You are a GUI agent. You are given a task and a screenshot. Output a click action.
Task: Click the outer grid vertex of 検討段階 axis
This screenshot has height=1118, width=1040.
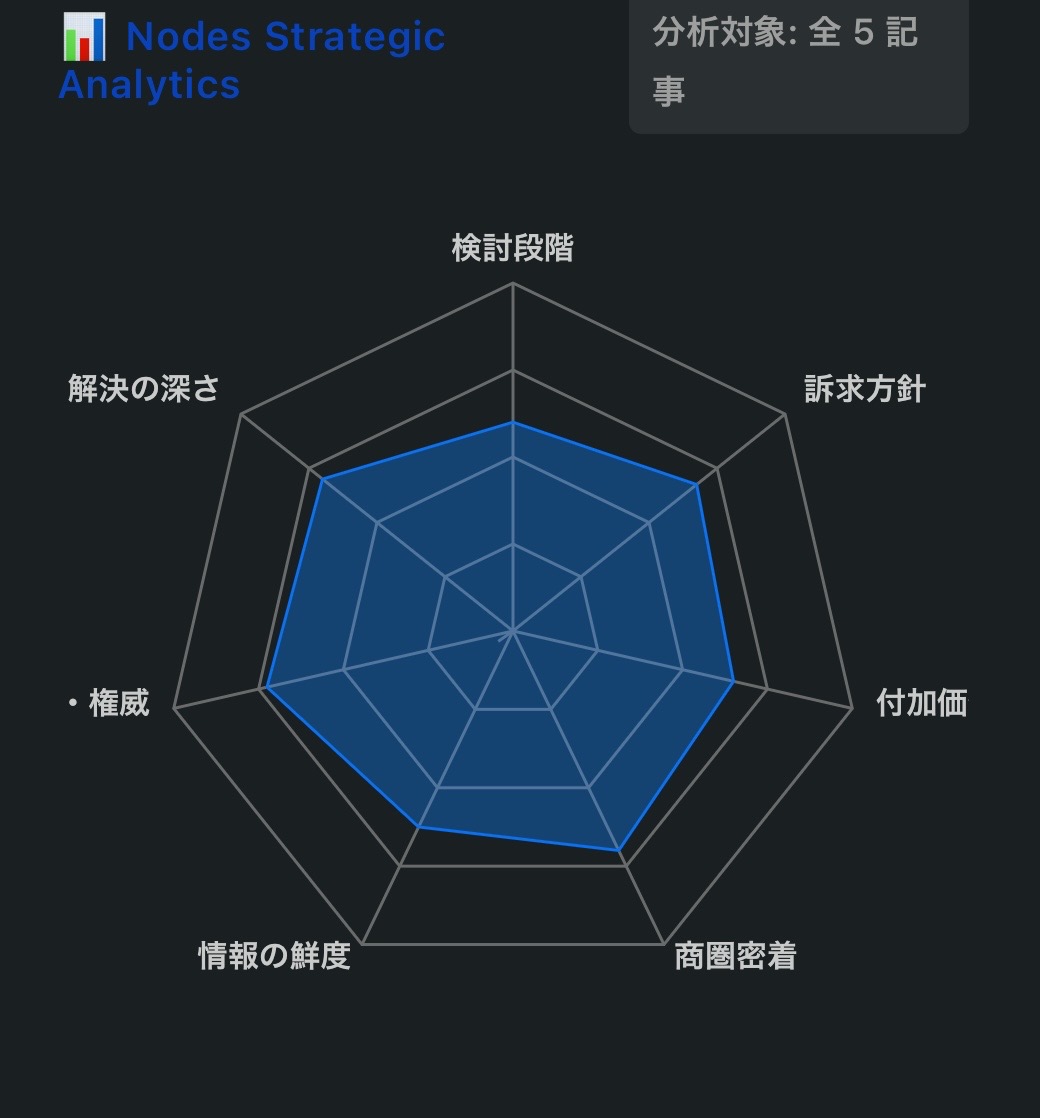(512, 283)
